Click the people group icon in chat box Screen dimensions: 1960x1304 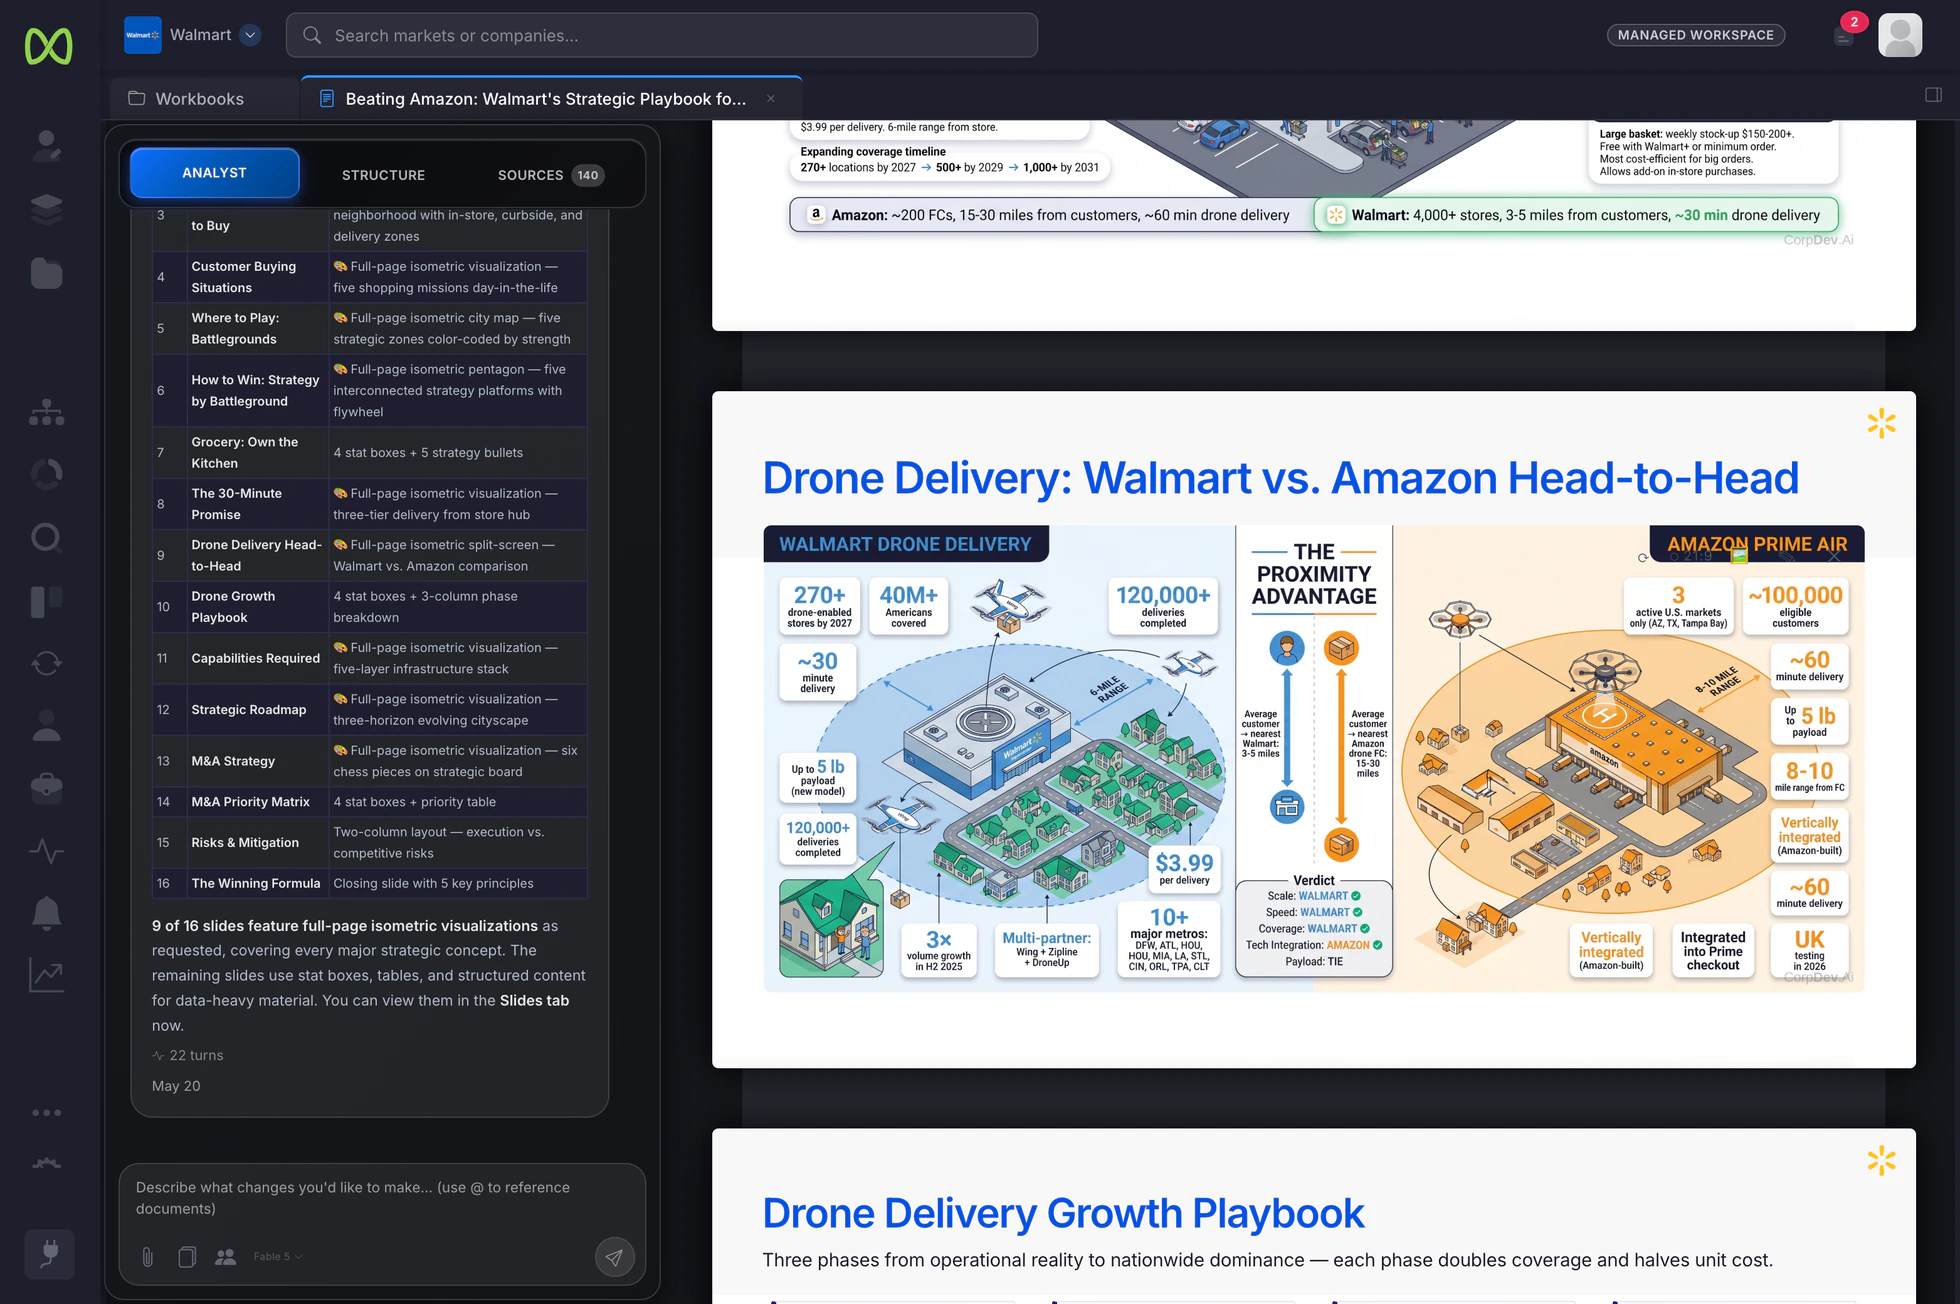226,1257
